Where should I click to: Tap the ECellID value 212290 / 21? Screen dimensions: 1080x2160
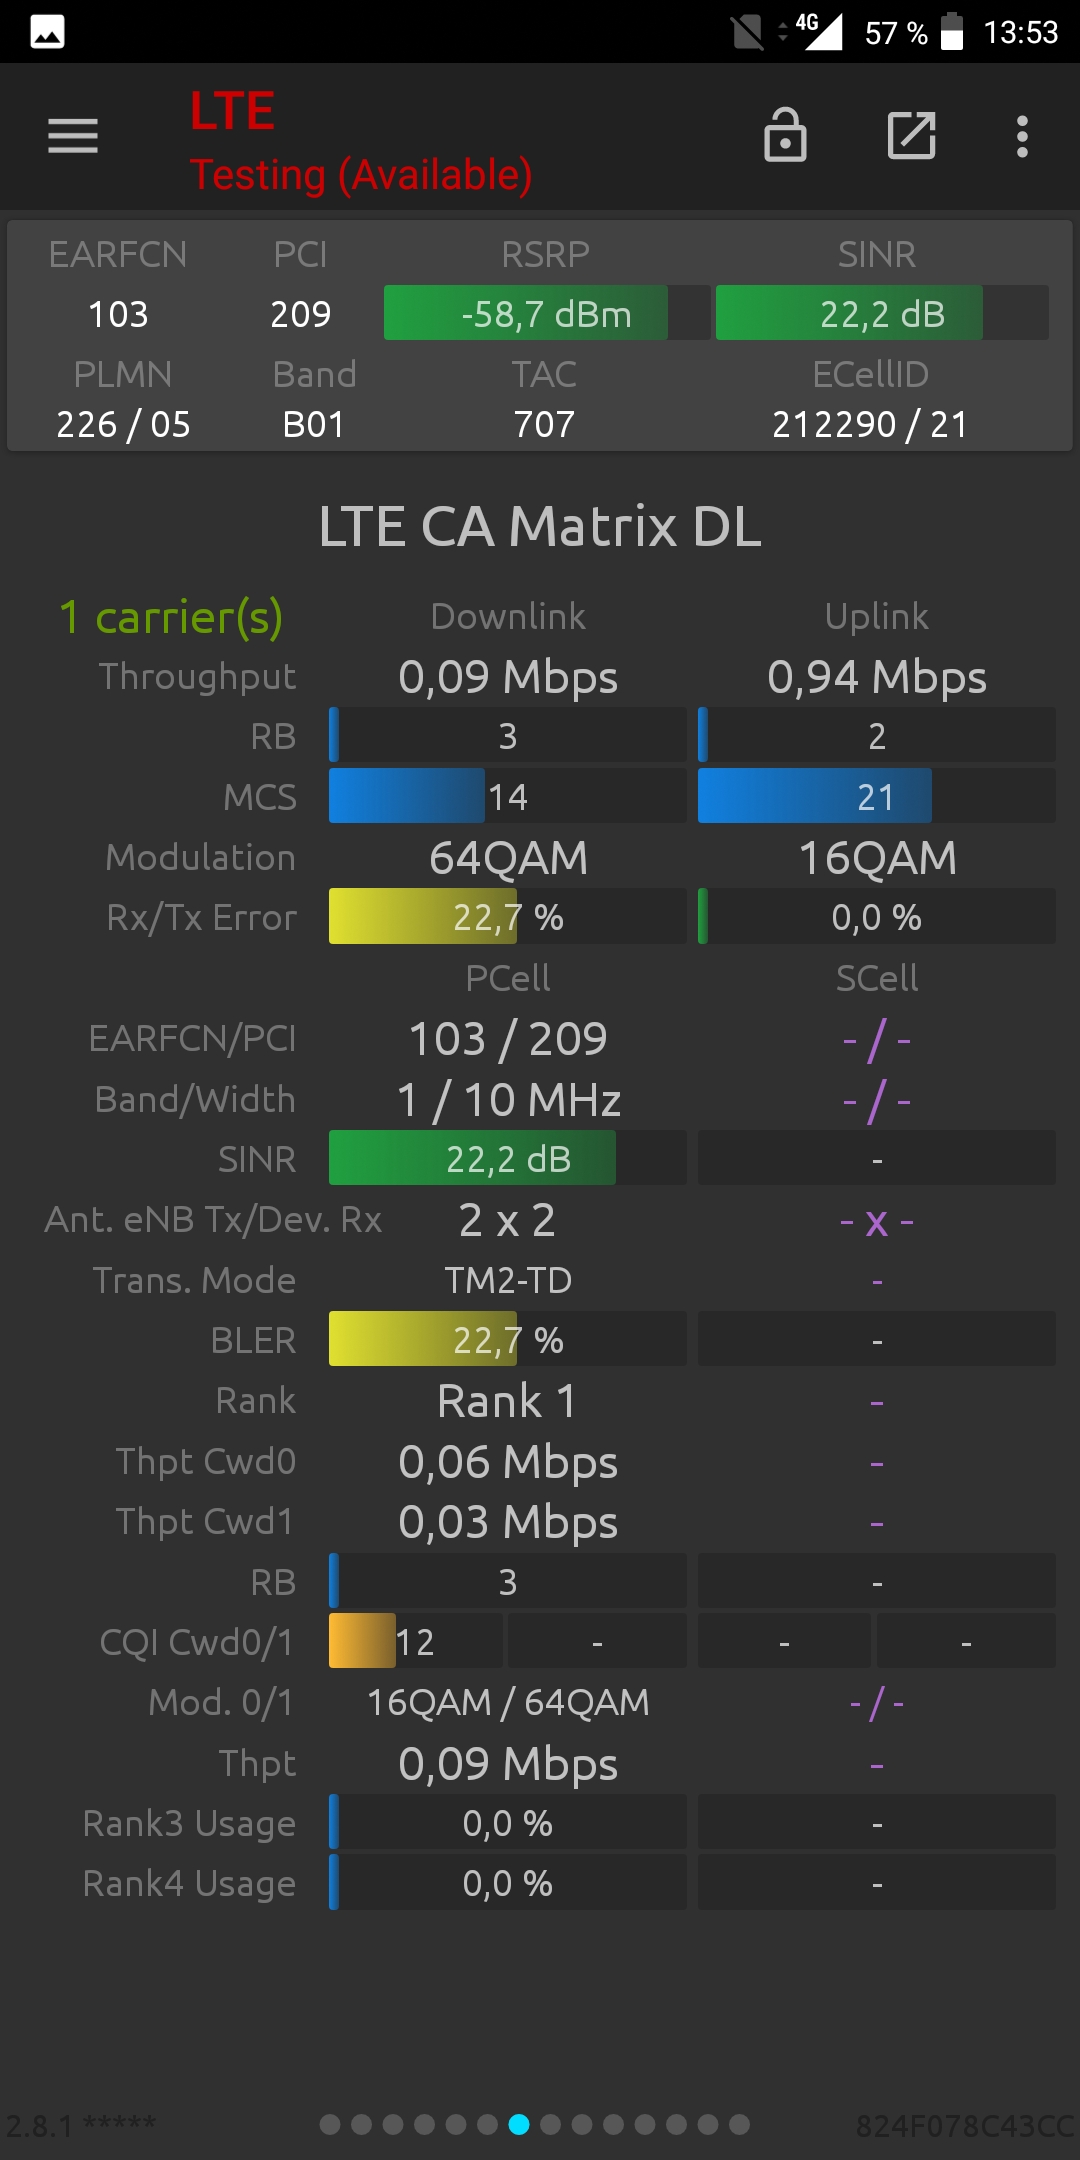click(x=870, y=424)
